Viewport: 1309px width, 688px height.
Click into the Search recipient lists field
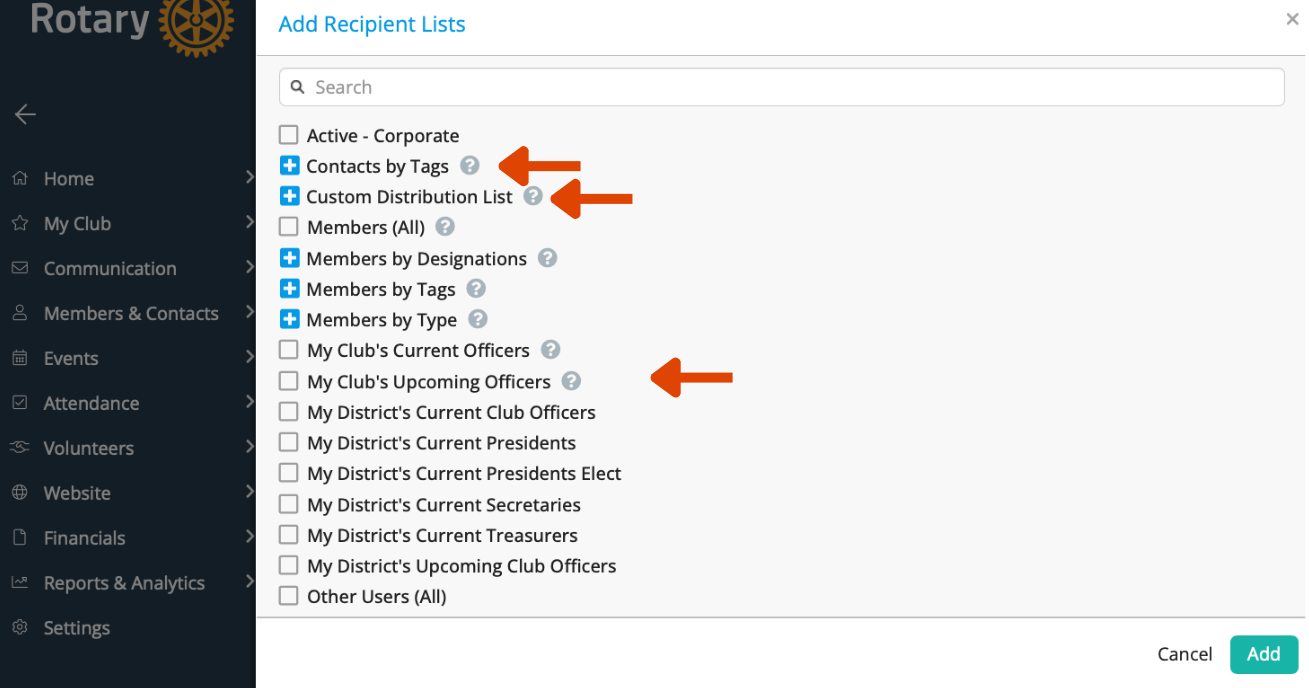(x=782, y=87)
